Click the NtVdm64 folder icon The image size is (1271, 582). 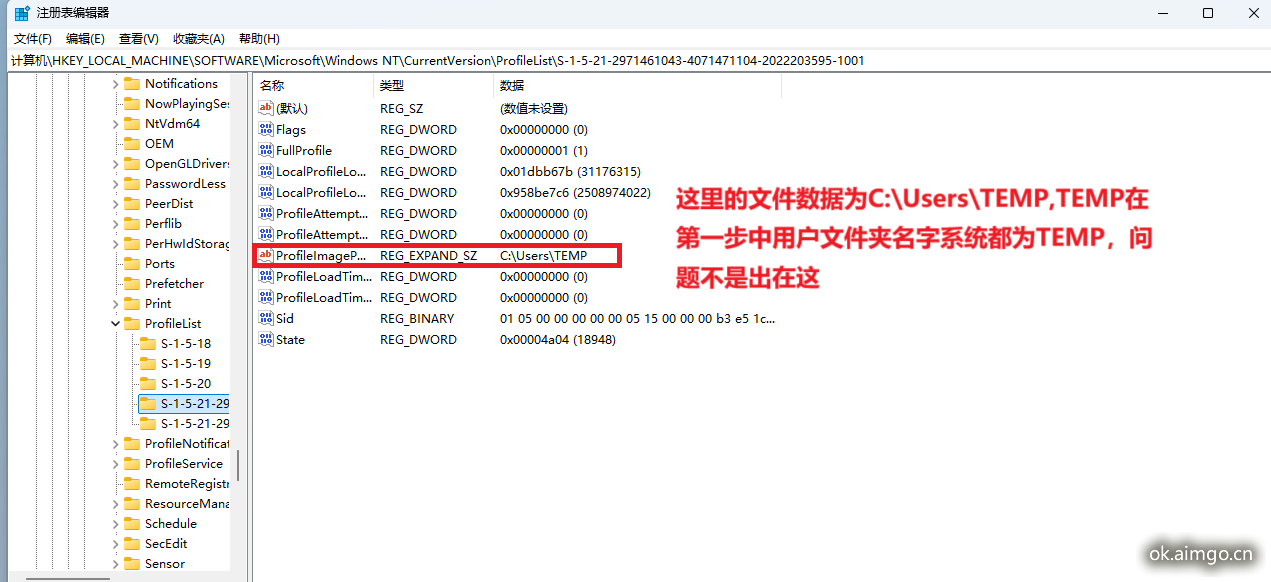(131, 124)
